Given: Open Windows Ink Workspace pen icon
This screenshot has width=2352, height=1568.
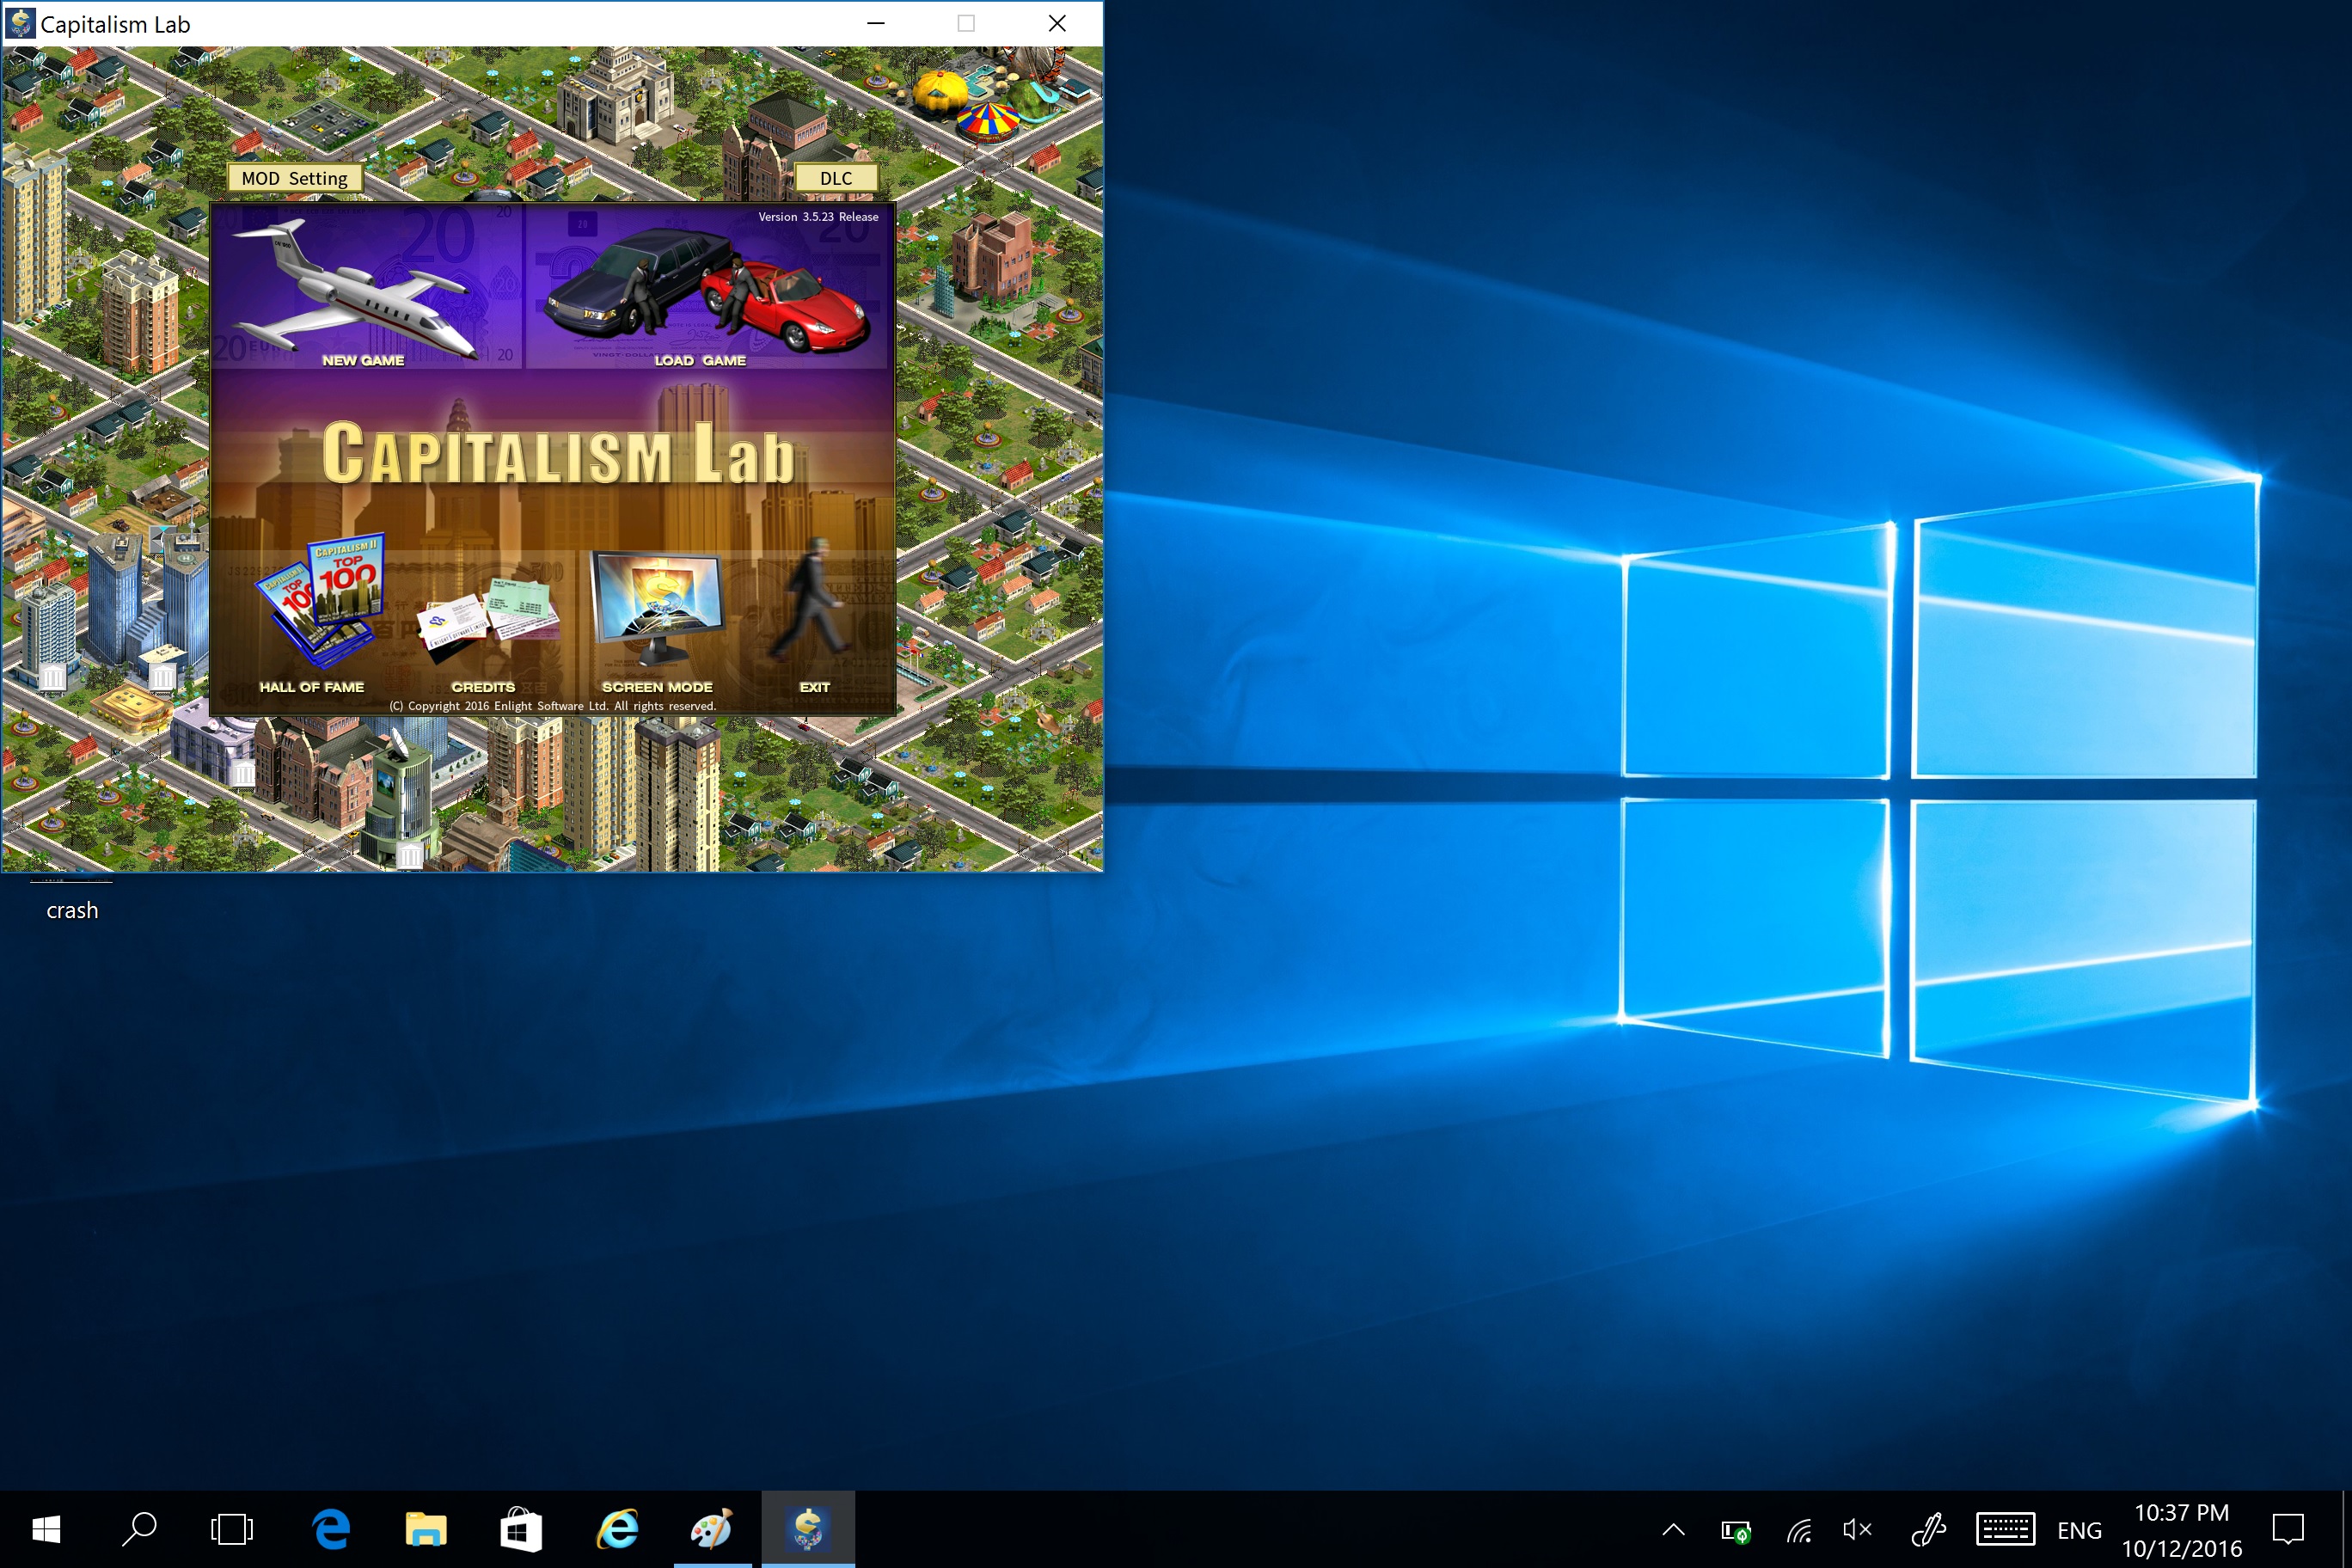Looking at the screenshot, I should pyautogui.click(x=1928, y=1529).
